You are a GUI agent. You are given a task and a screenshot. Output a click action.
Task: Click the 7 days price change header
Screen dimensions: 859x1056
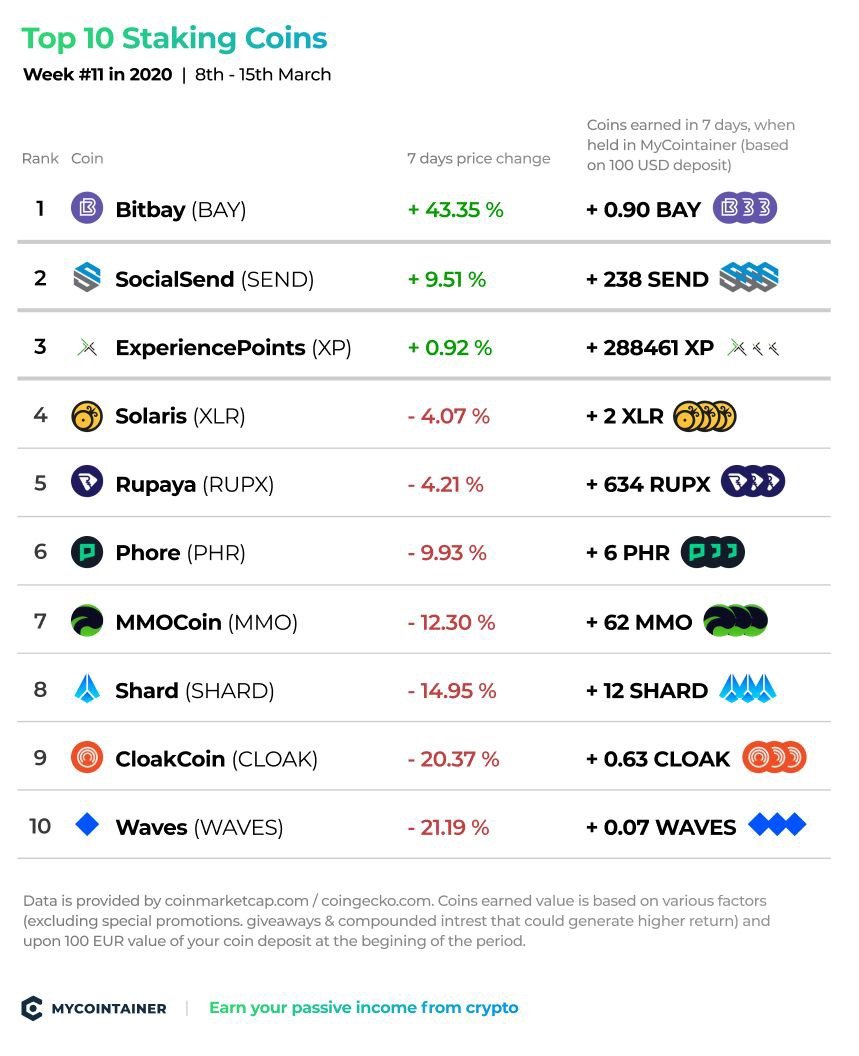tap(478, 158)
